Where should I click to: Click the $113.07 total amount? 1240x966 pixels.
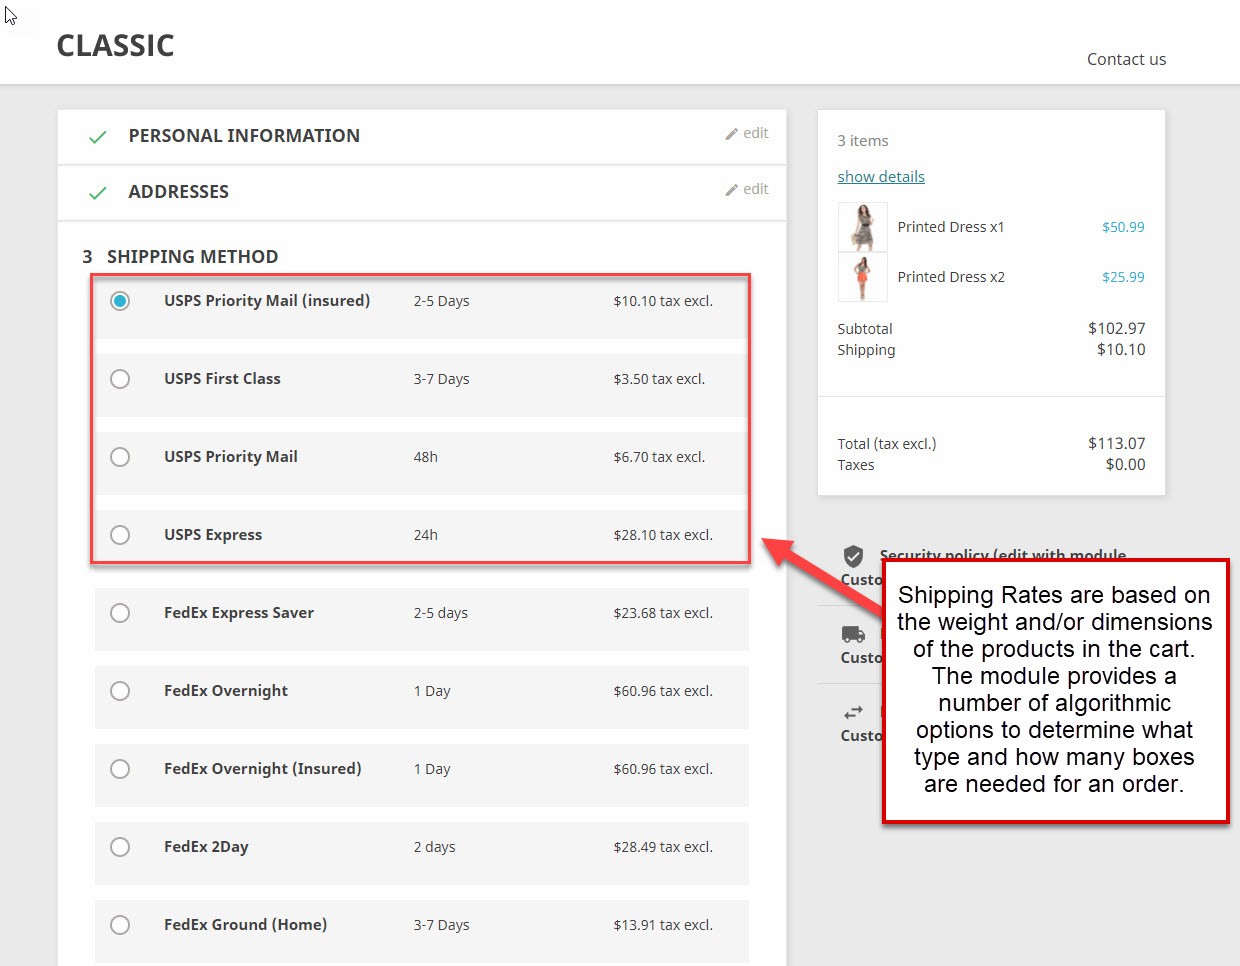point(1117,444)
